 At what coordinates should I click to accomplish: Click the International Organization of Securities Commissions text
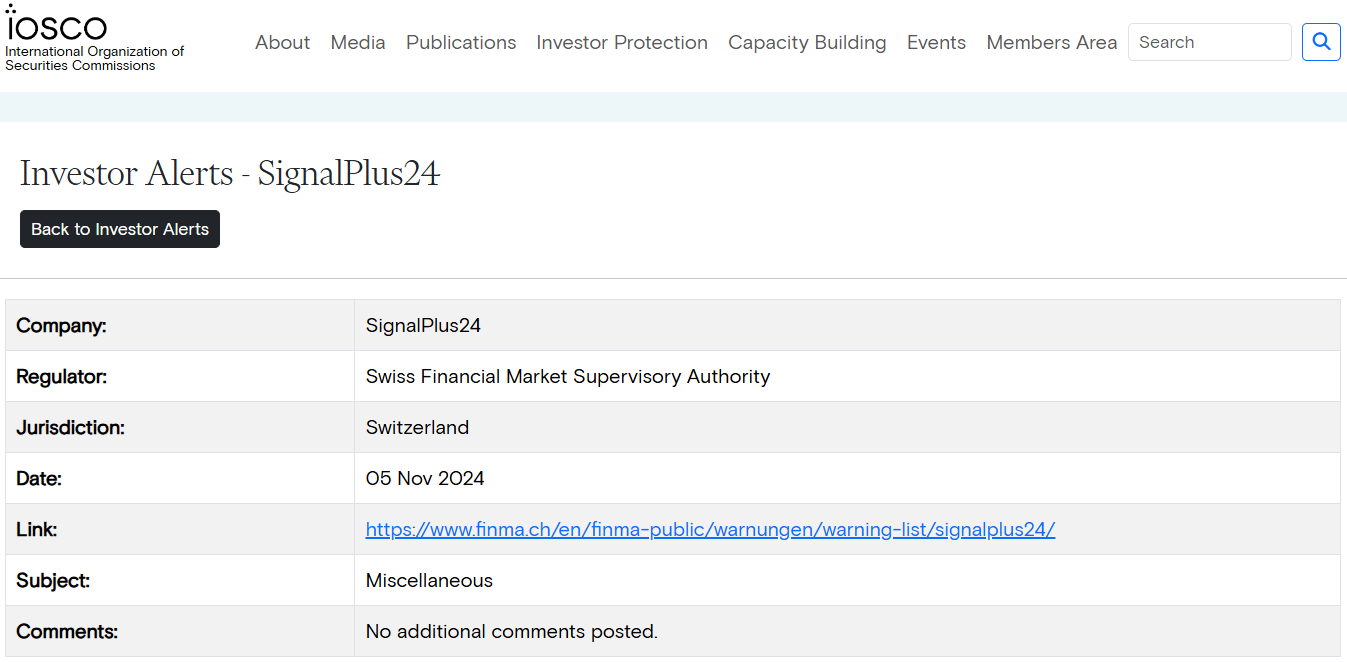95,59
